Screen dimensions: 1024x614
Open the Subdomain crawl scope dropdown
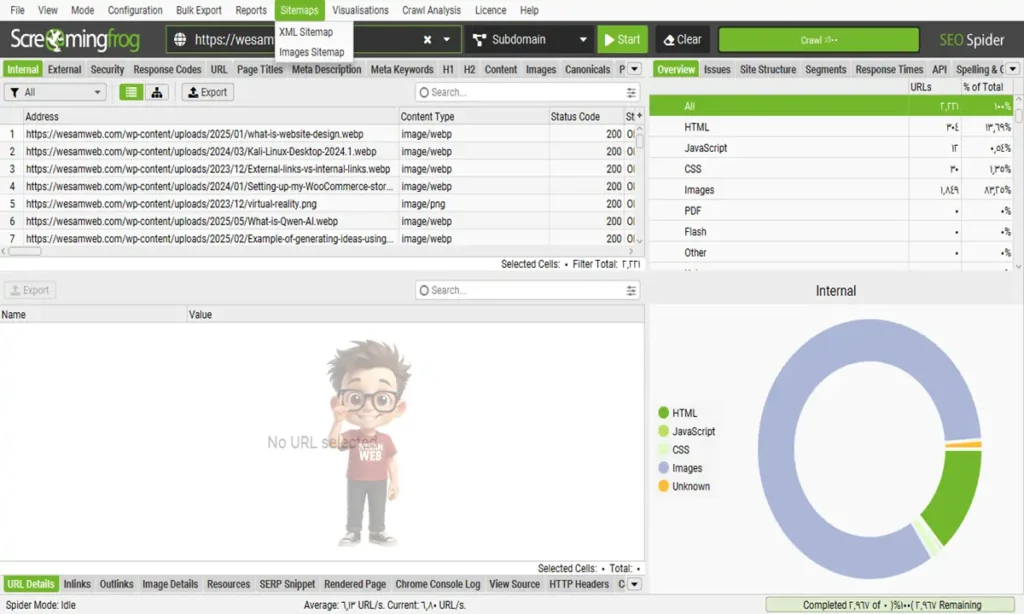point(528,37)
